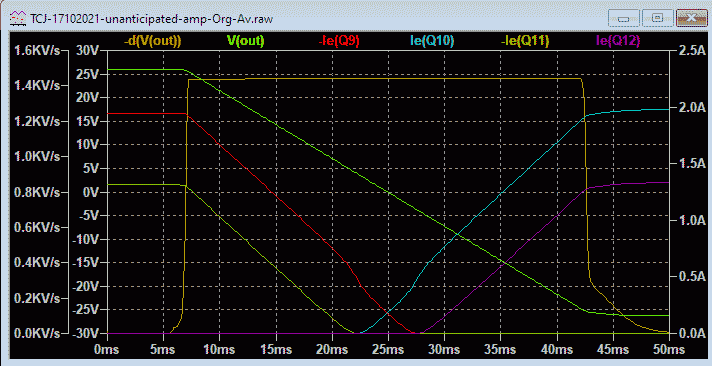Click the 15ms time axis label
712x366 pixels.
[x=276, y=350]
